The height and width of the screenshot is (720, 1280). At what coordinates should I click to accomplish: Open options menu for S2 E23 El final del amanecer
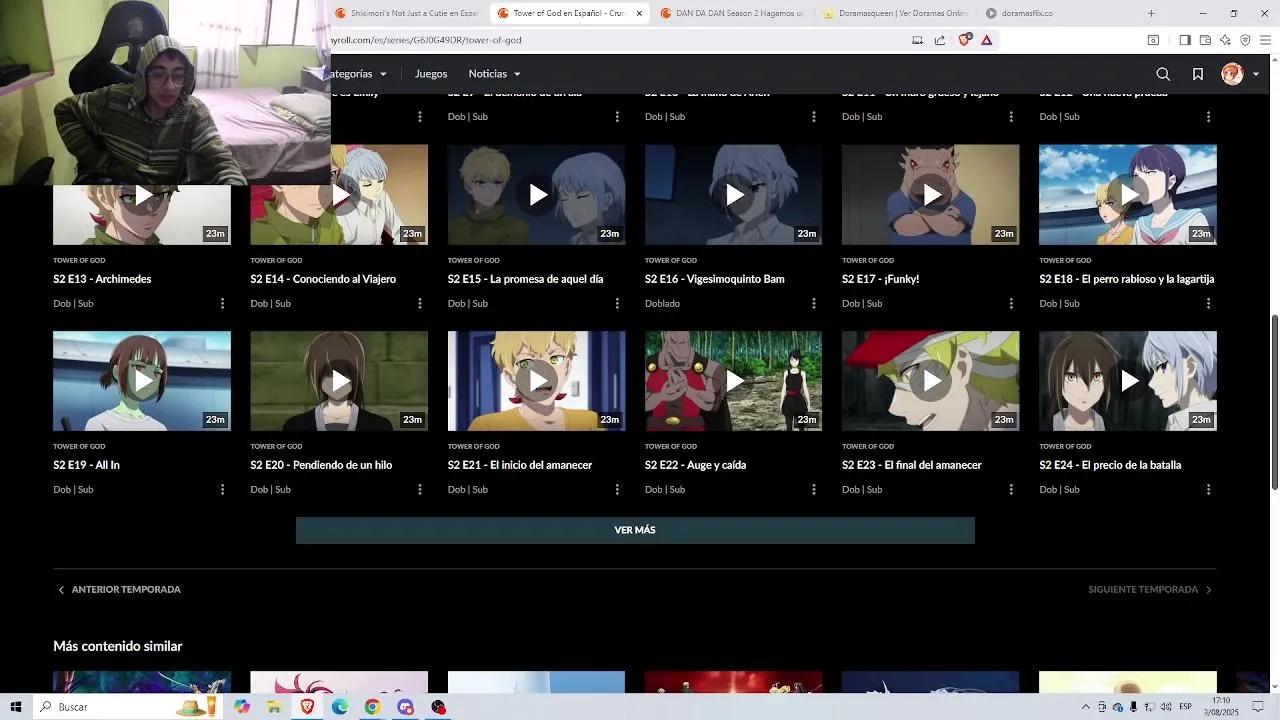point(1010,489)
